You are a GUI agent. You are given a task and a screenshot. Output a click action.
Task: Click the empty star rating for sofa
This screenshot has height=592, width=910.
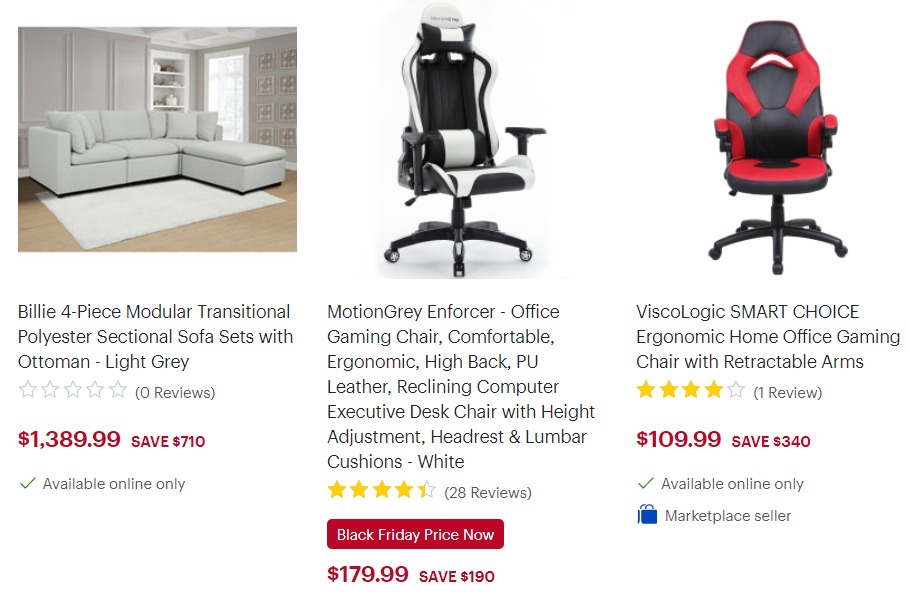click(x=73, y=389)
